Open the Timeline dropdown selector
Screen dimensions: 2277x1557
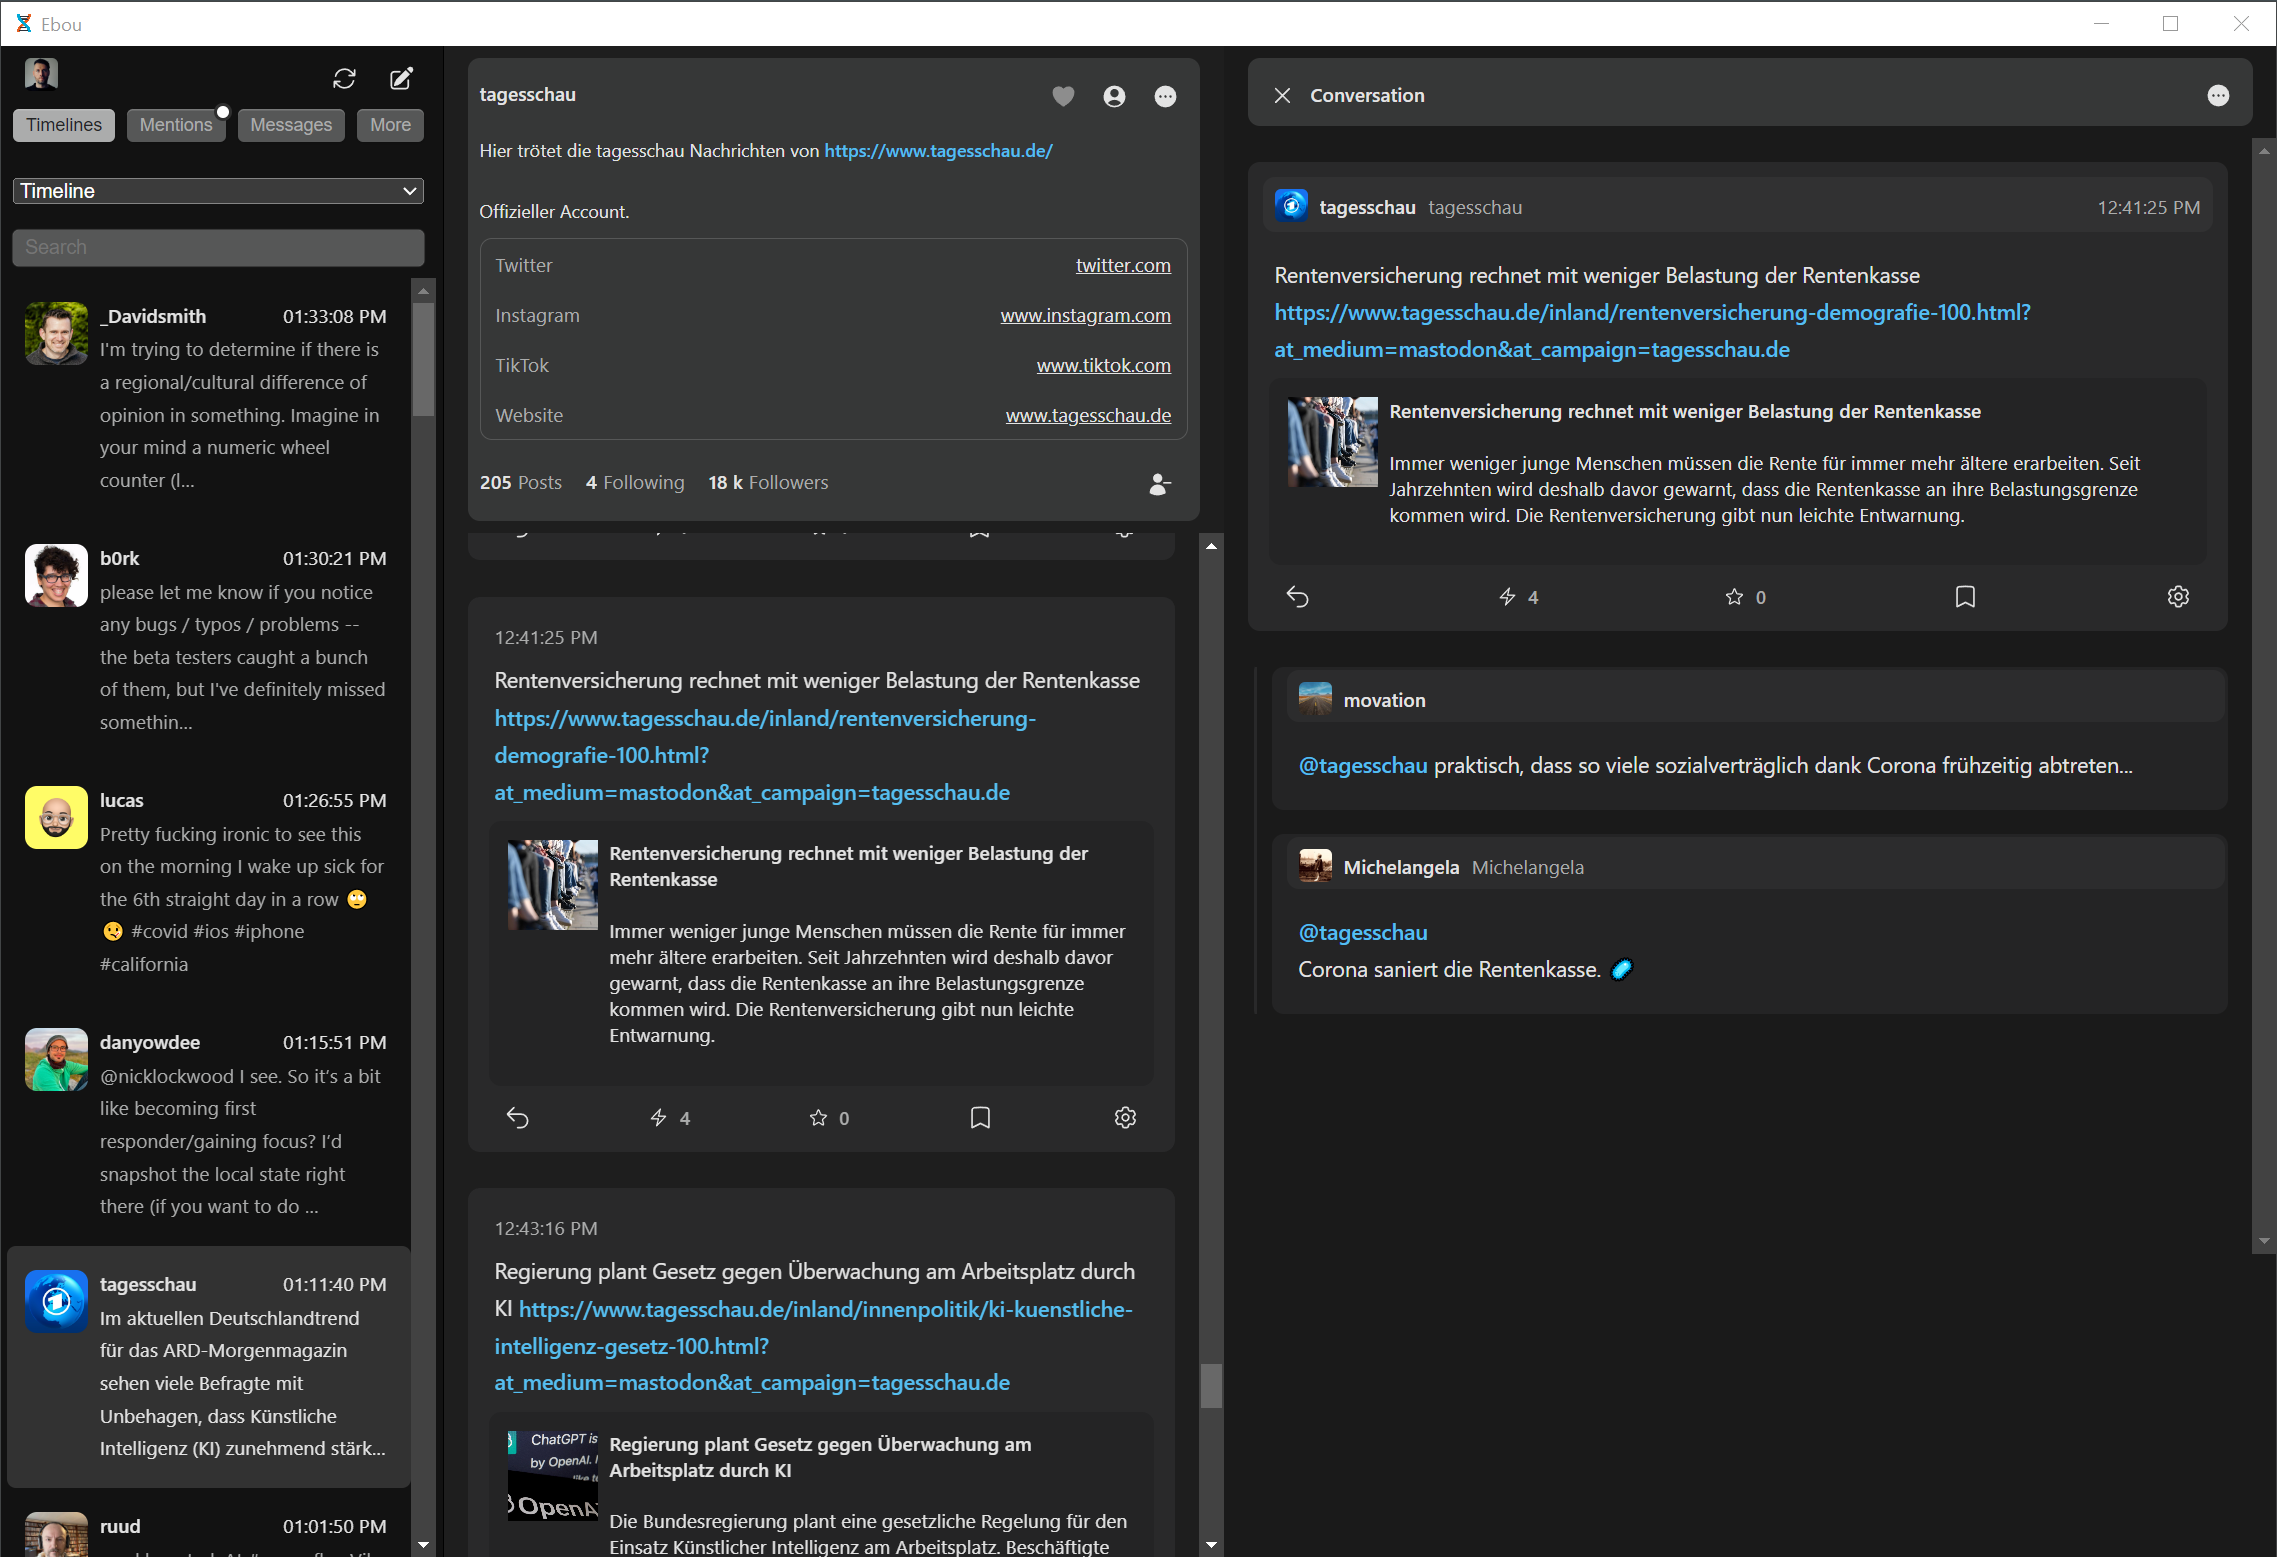(218, 191)
